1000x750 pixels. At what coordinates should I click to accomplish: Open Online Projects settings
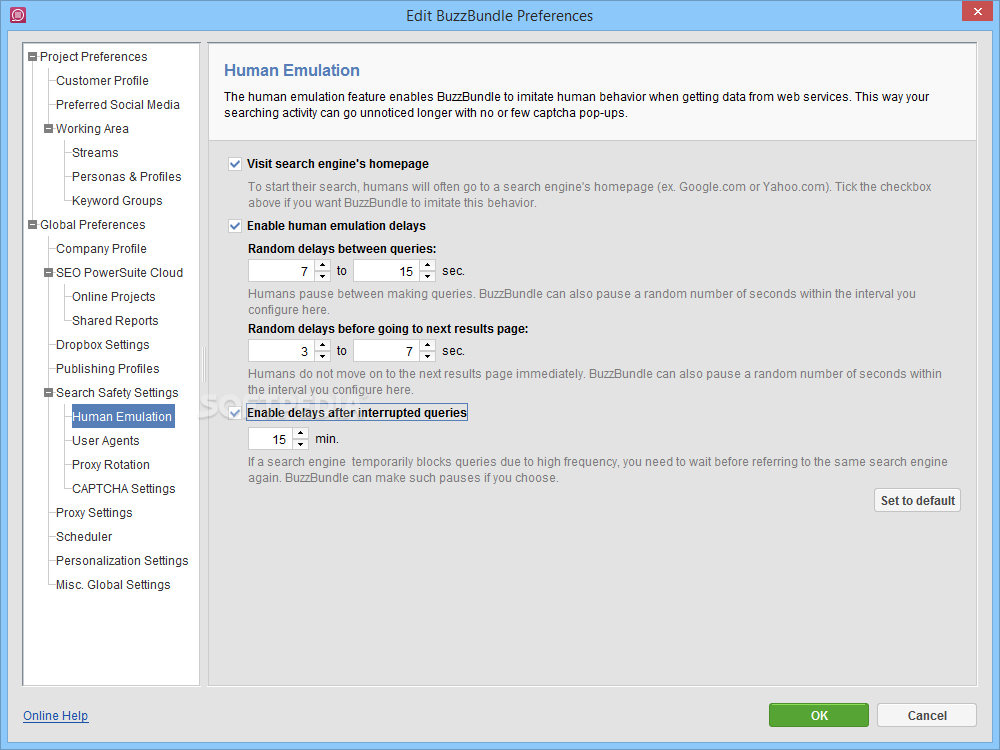[x=114, y=297]
